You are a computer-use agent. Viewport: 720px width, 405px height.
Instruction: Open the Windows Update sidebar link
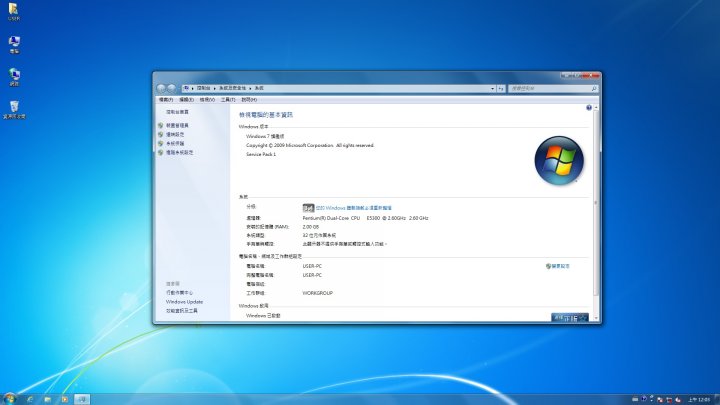184,302
